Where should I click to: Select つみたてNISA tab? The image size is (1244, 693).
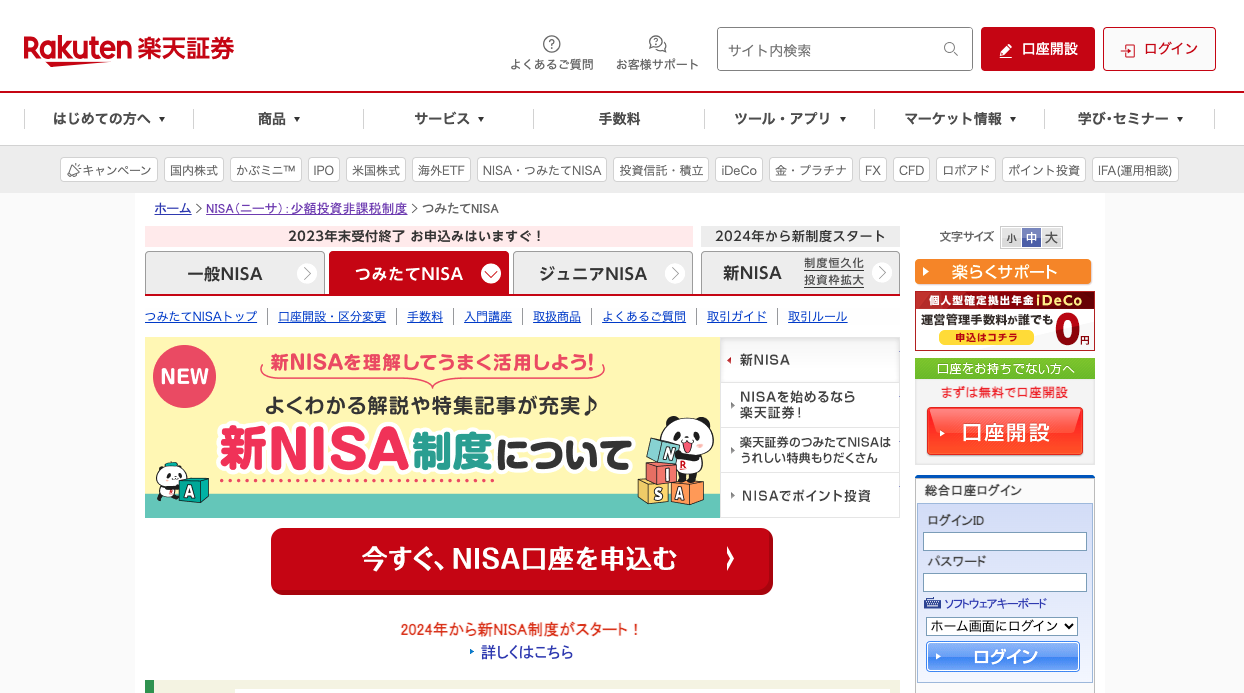click(419, 273)
